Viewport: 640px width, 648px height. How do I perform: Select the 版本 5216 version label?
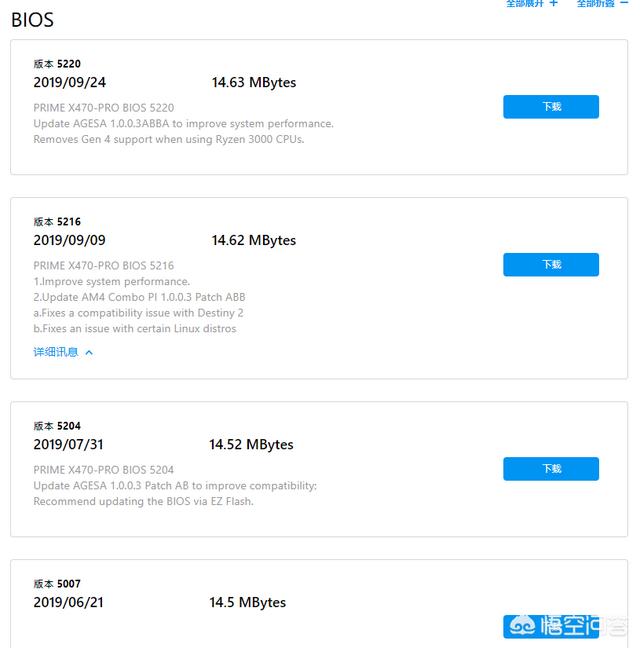tap(57, 222)
